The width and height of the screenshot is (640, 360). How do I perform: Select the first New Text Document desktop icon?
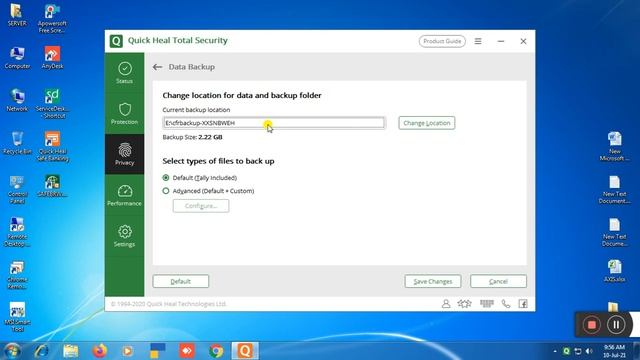pyautogui.click(x=615, y=189)
